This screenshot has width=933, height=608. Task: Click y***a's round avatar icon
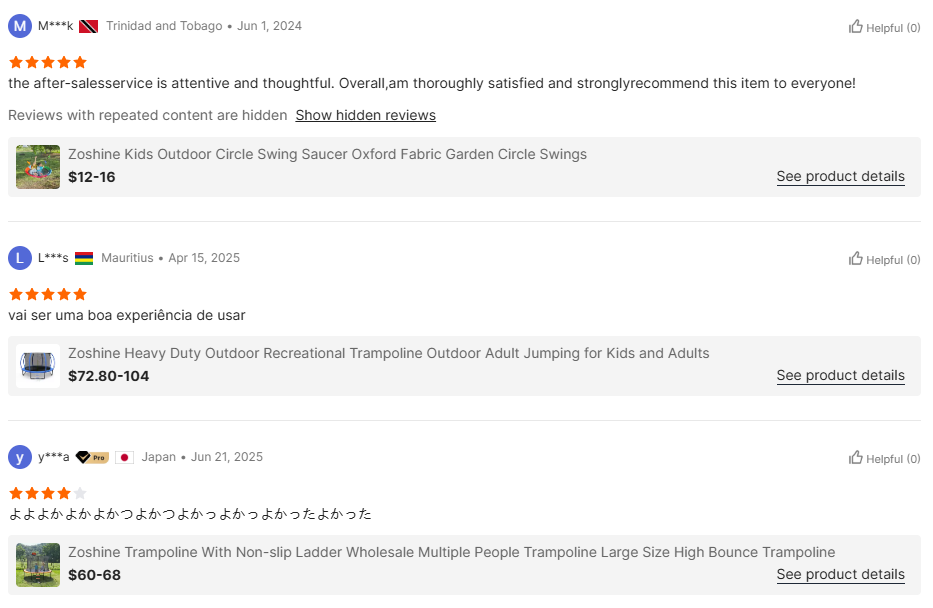click(x=20, y=457)
